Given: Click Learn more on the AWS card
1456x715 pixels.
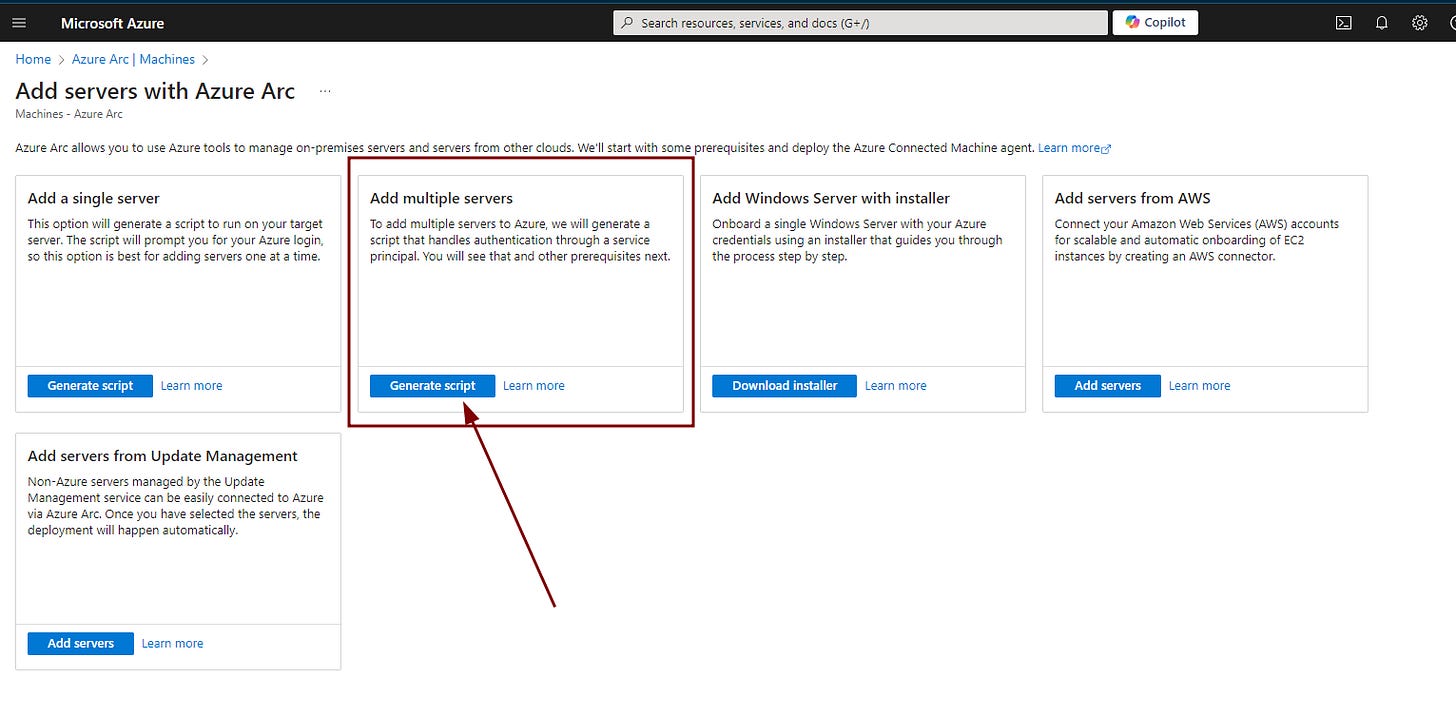Looking at the screenshot, I should pos(1199,385).
